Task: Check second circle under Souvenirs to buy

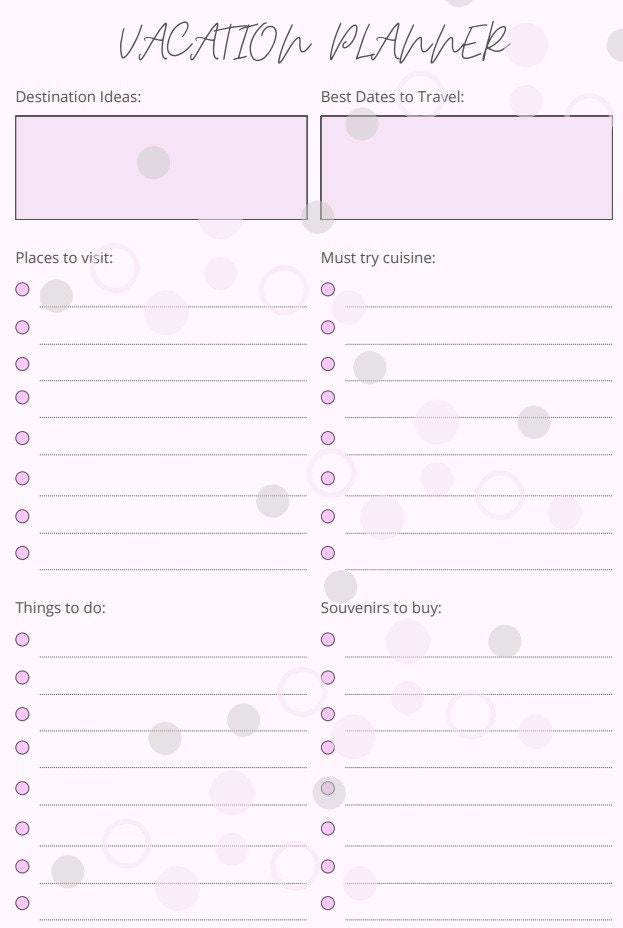Action: tap(328, 677)
